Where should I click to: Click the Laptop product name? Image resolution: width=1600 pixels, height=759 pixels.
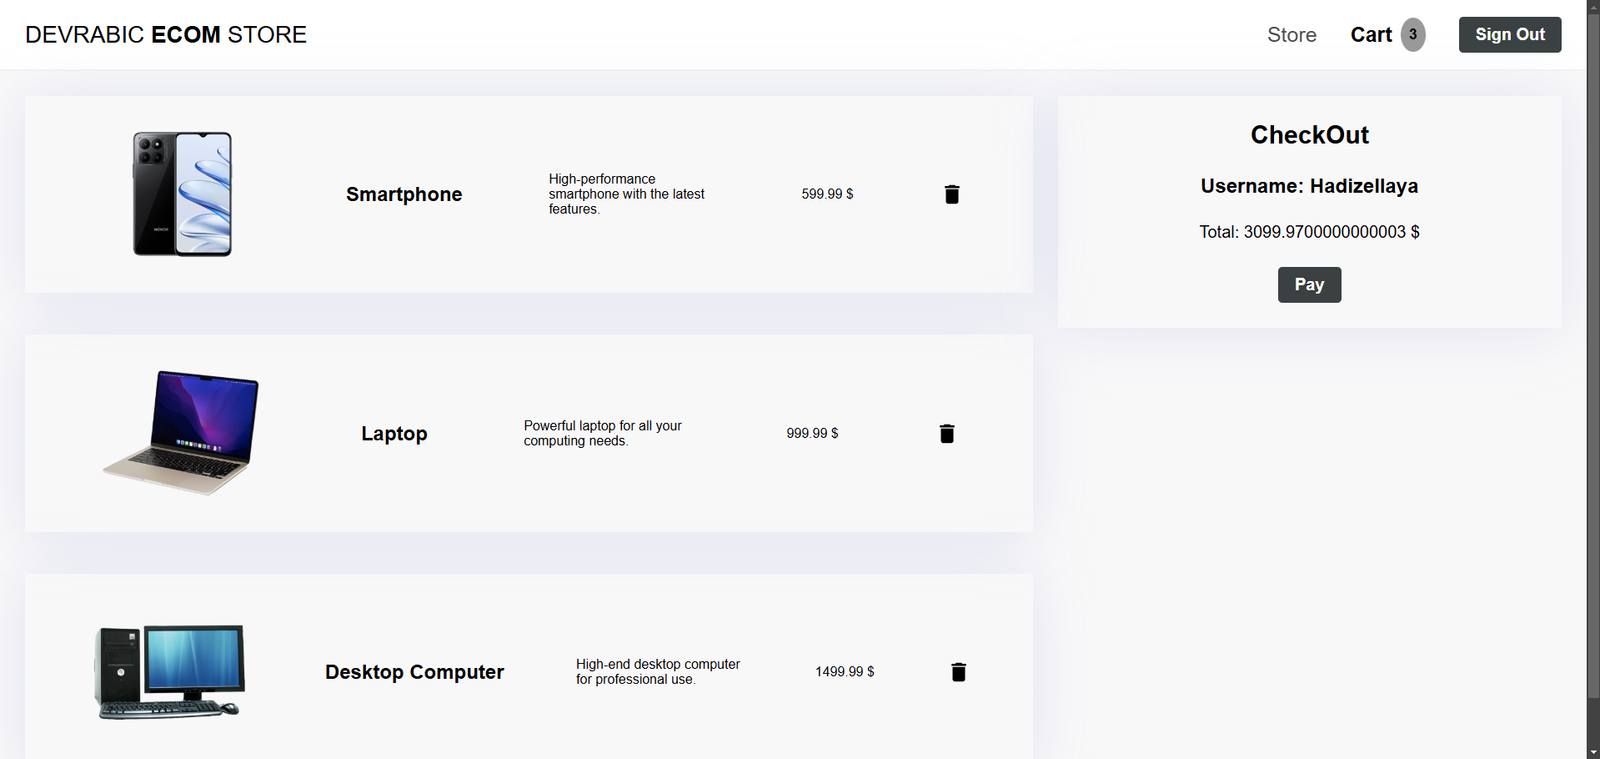pos(394,433)
